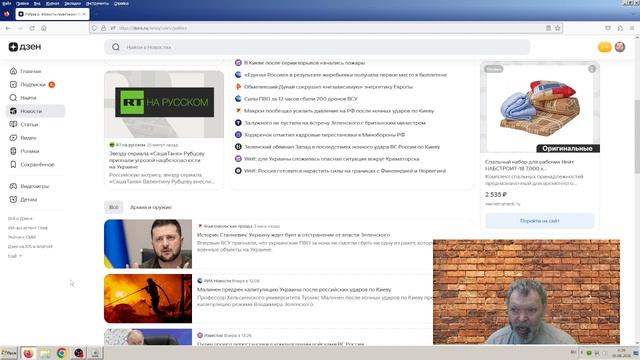This screenshot has width=640, height=360.
Task: Click the fire silhouette article thumbnail
Action: [x=148, y=299]
